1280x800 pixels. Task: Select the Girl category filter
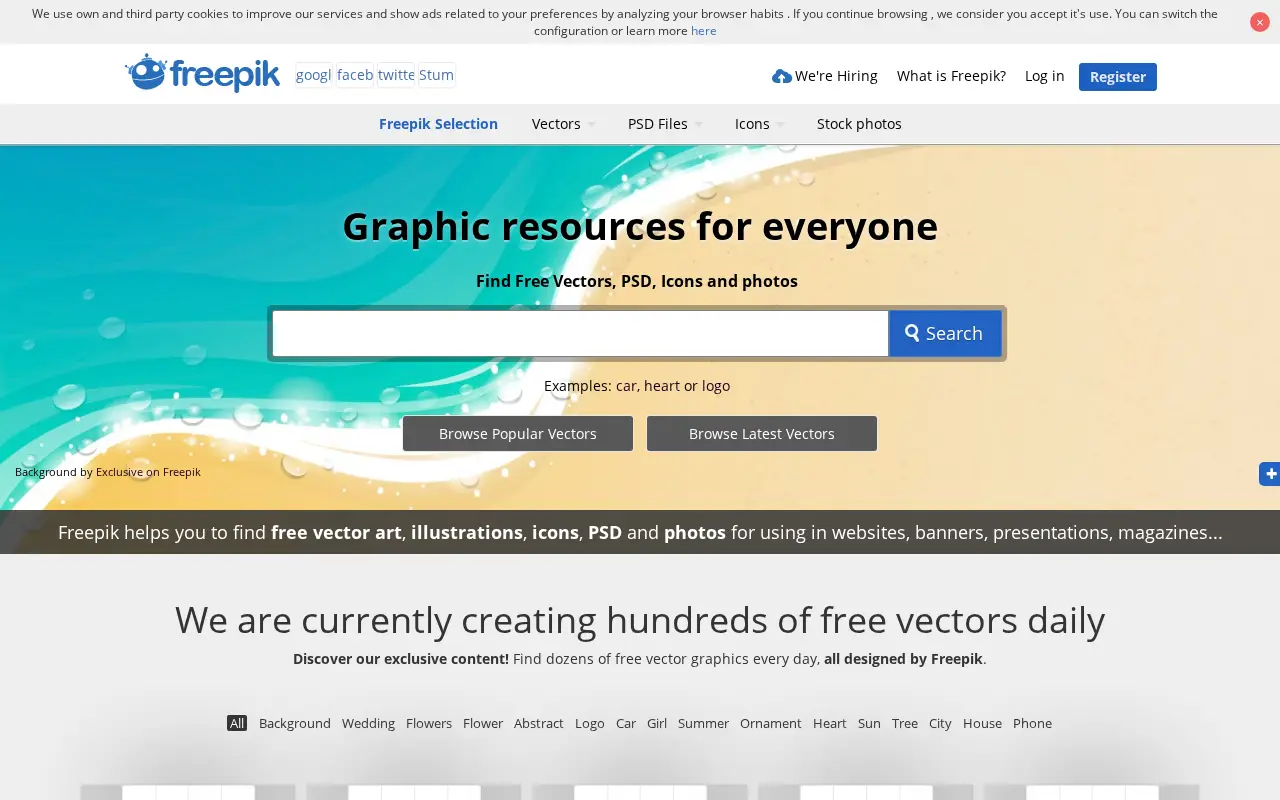(x=657, y=723)
